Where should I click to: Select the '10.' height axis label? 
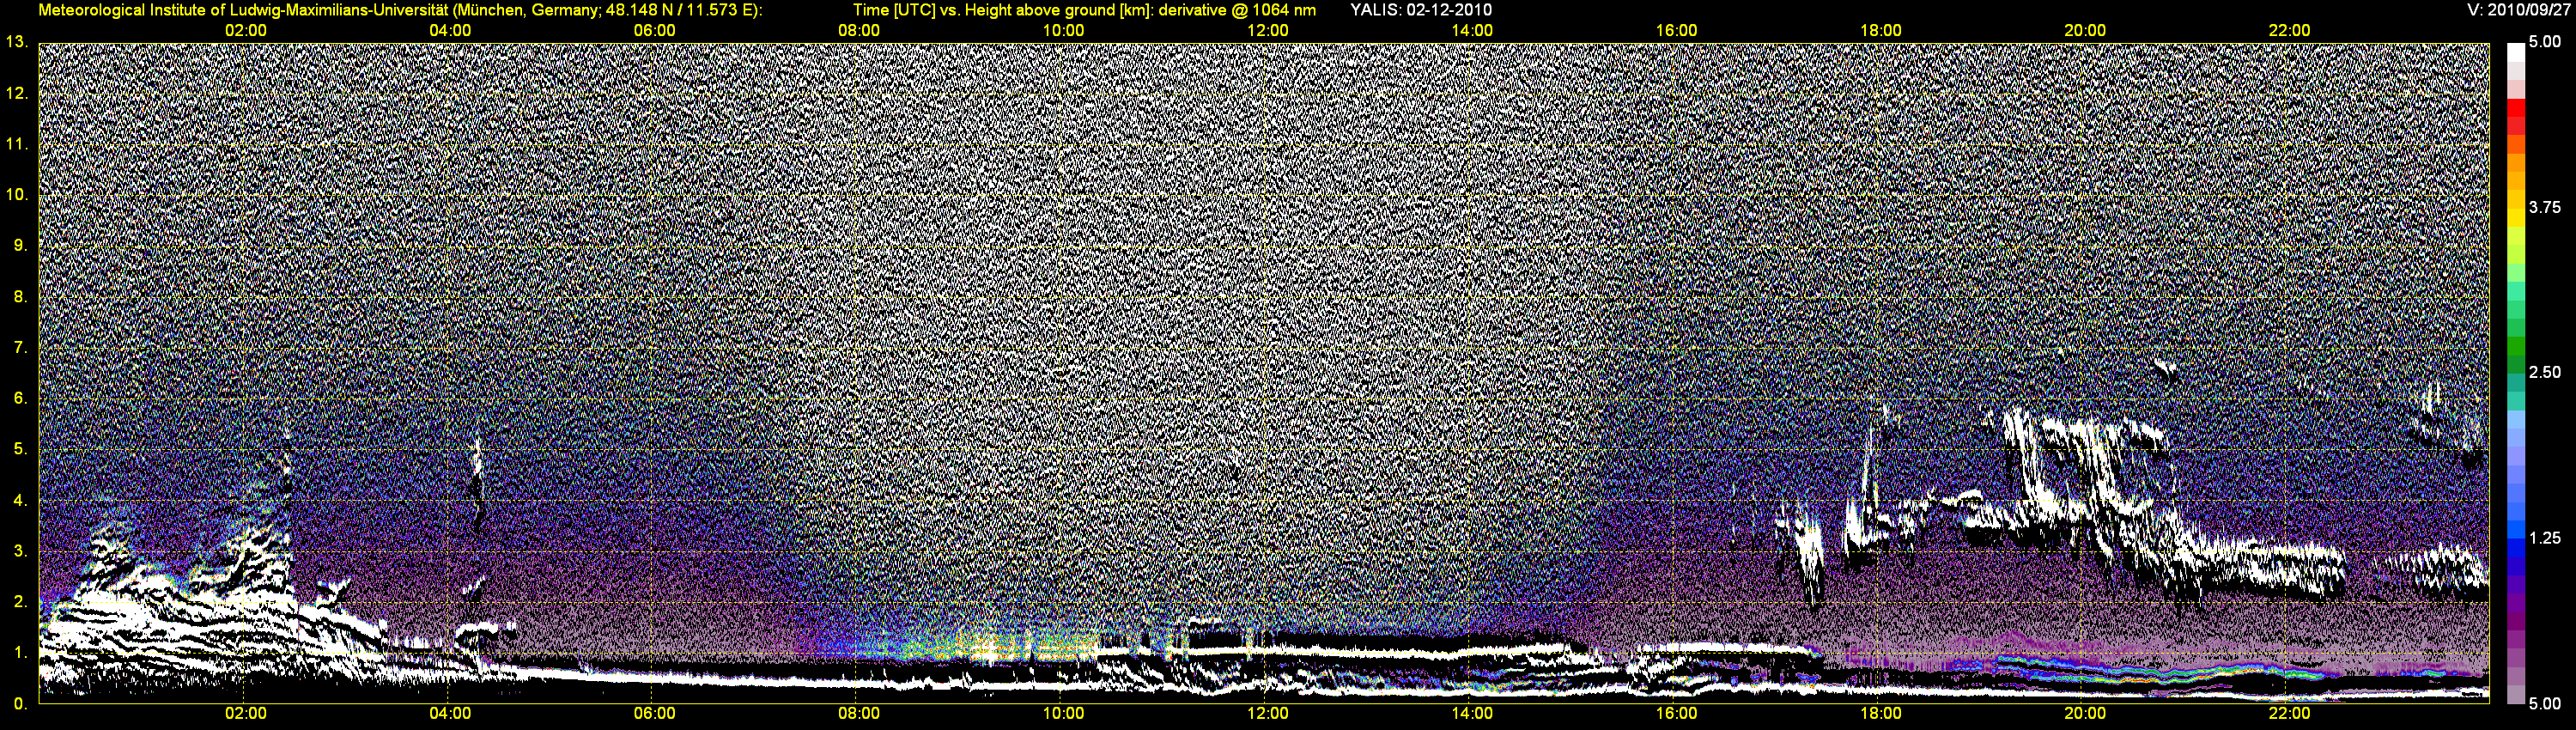tap(16, 195)
